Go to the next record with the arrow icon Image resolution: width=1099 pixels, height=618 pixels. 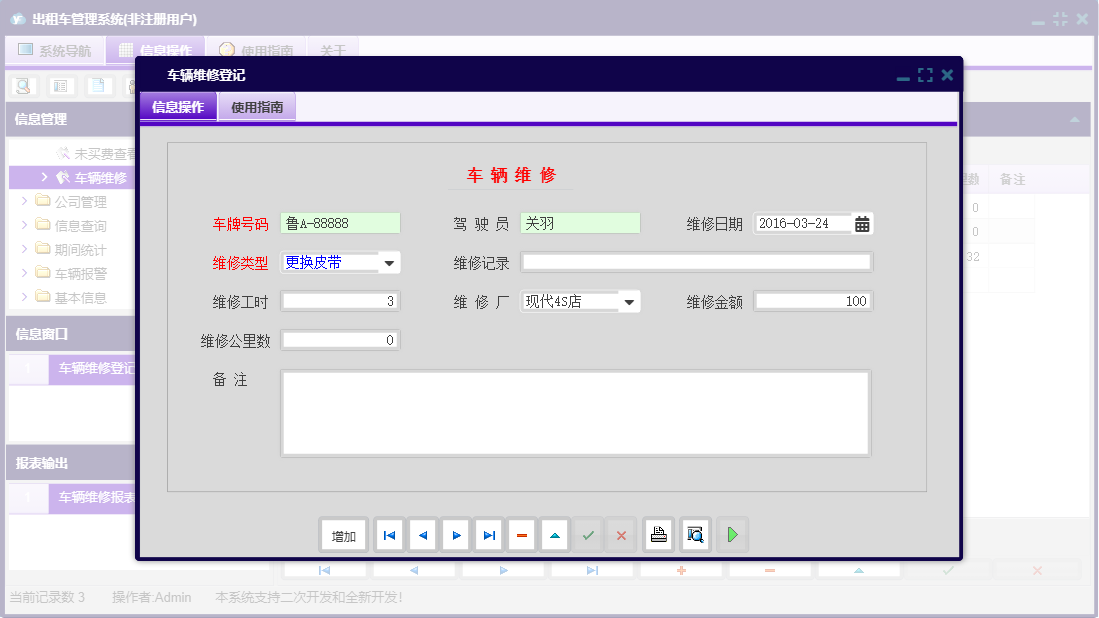(x=455, y=534)
